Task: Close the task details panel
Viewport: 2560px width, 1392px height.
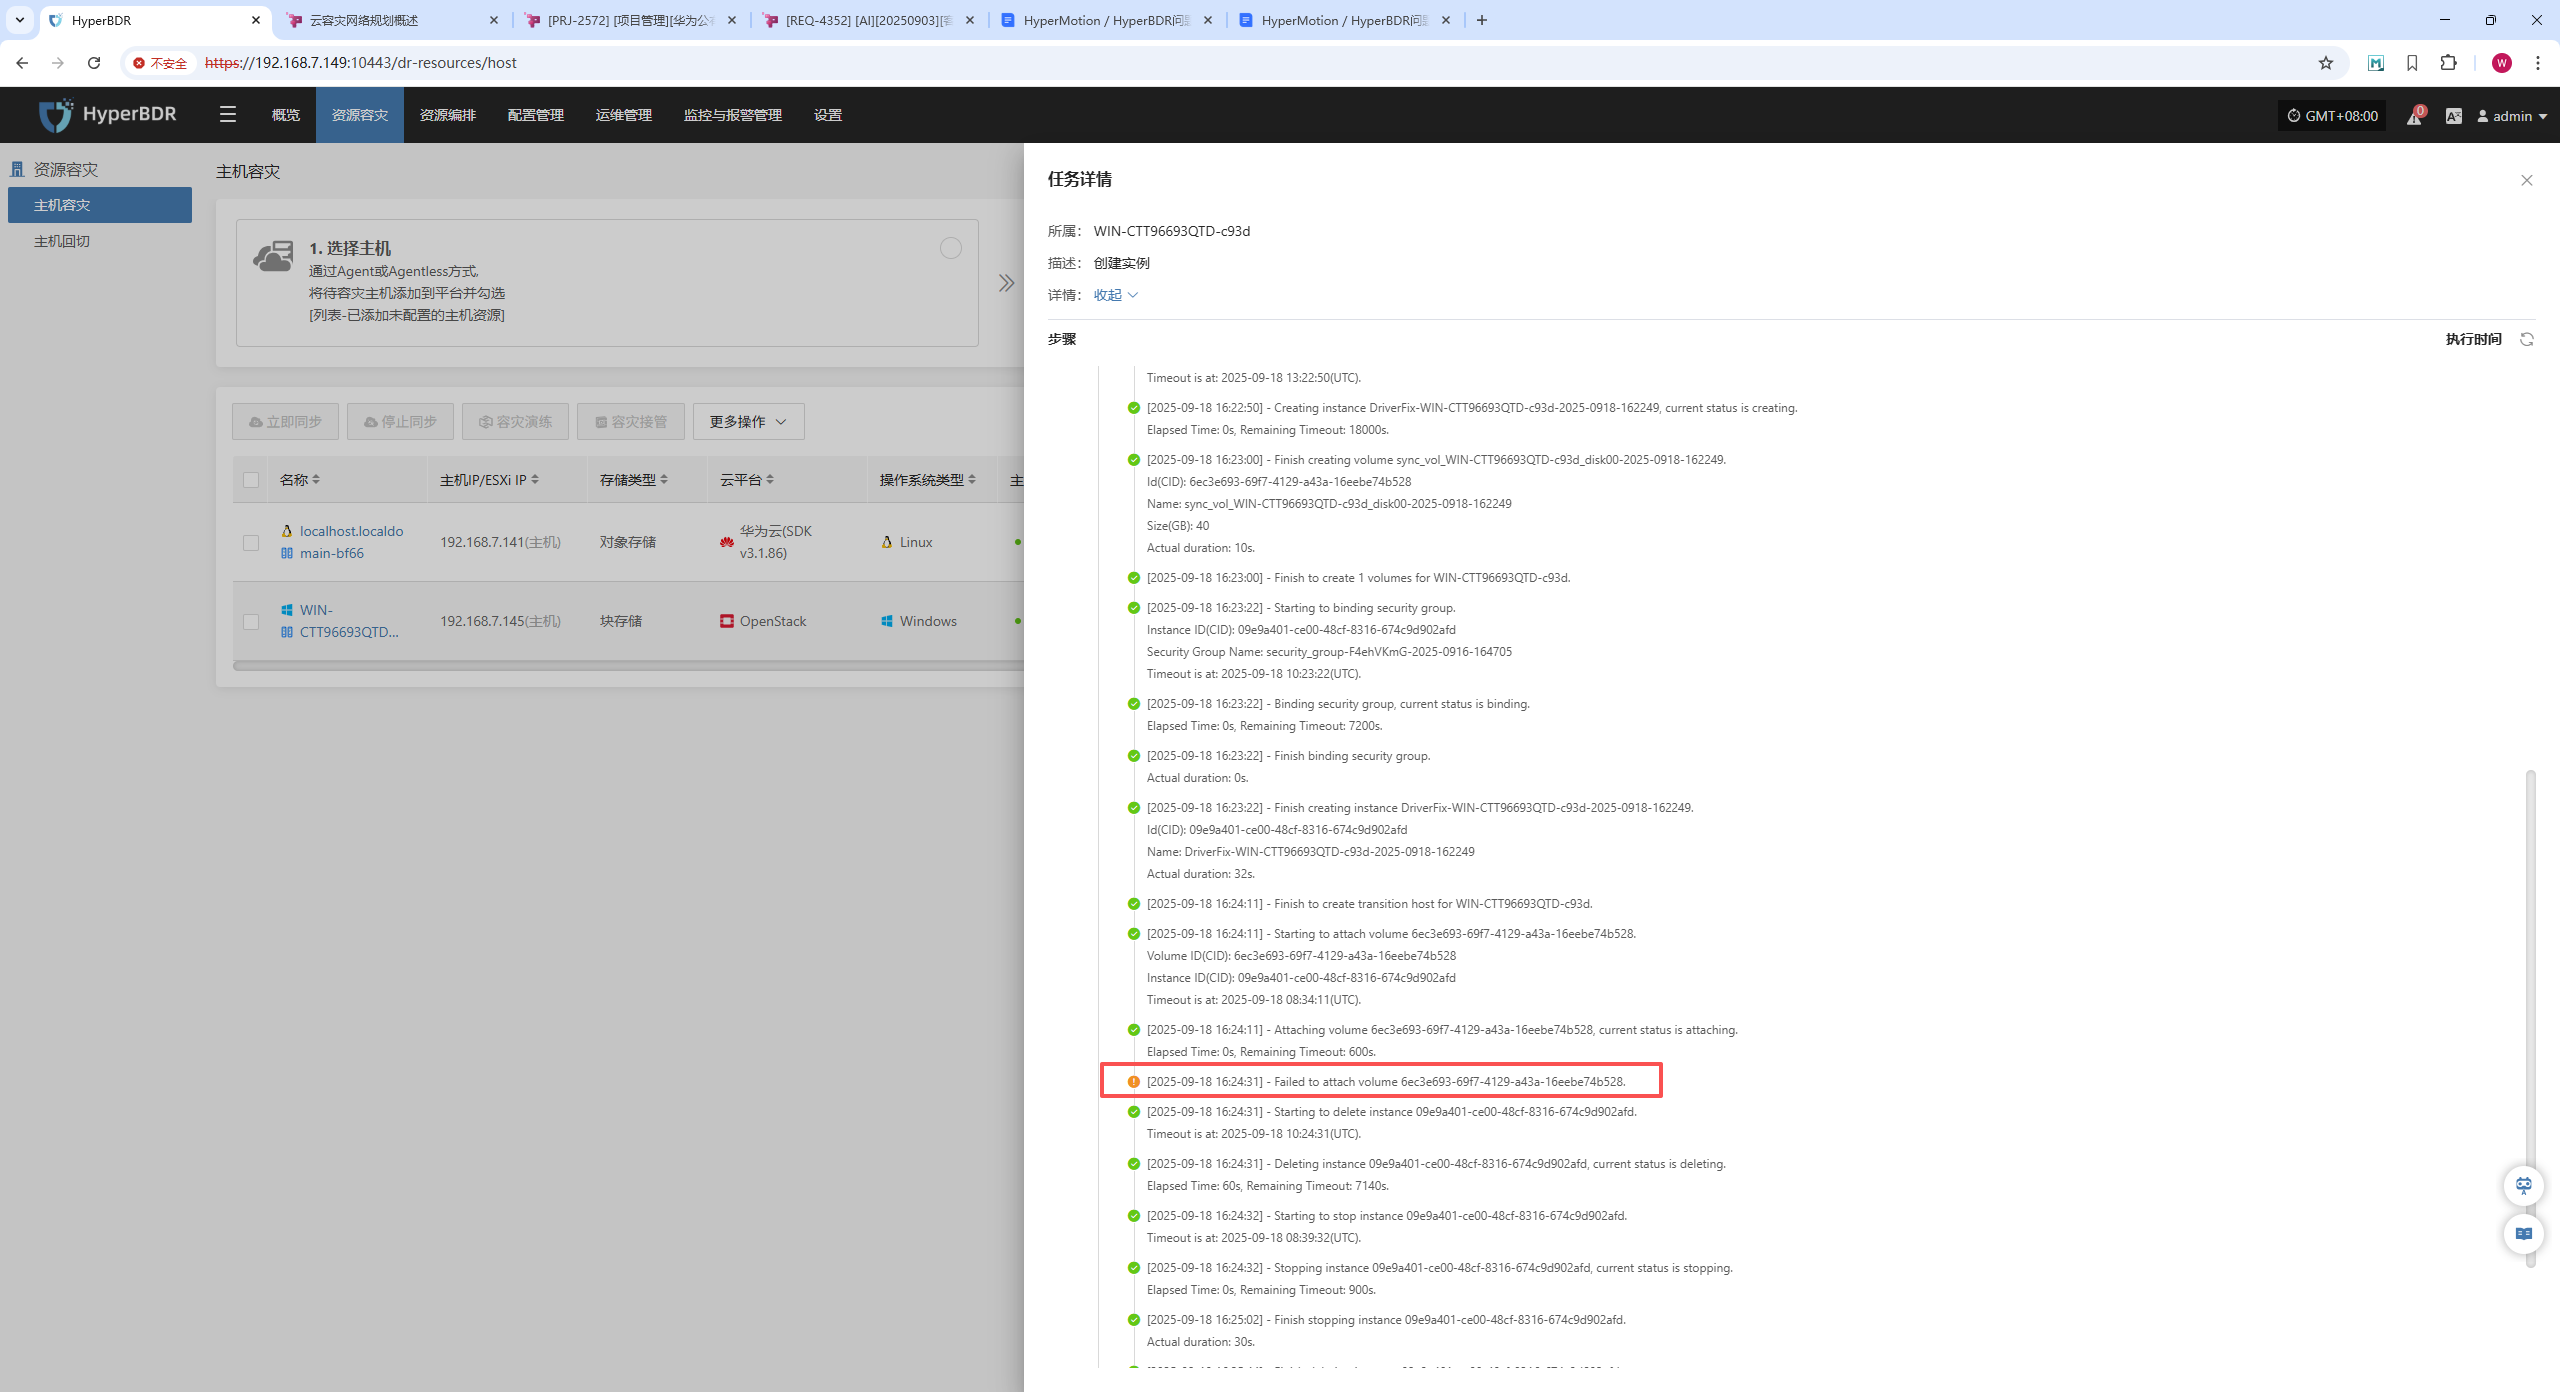Action: [2527, 180]
